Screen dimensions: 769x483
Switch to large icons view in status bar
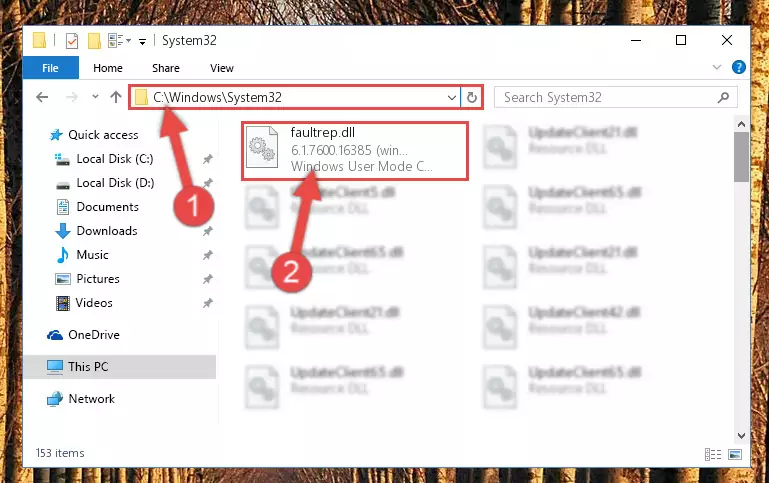(735, 454)
